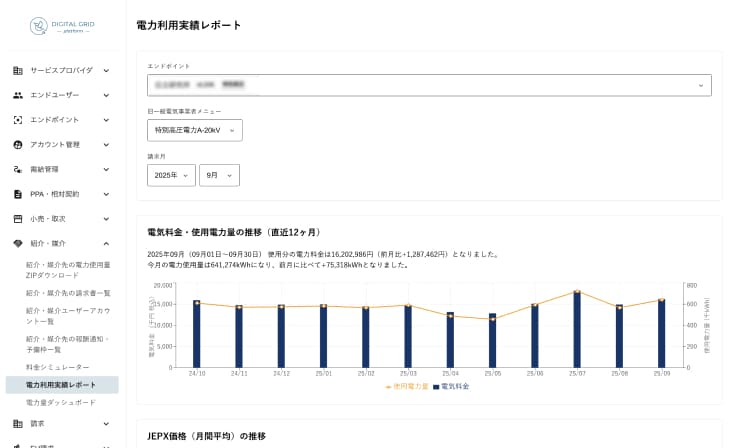
Task: Click the エンドユーザー people icon
Action: [18, 95]
